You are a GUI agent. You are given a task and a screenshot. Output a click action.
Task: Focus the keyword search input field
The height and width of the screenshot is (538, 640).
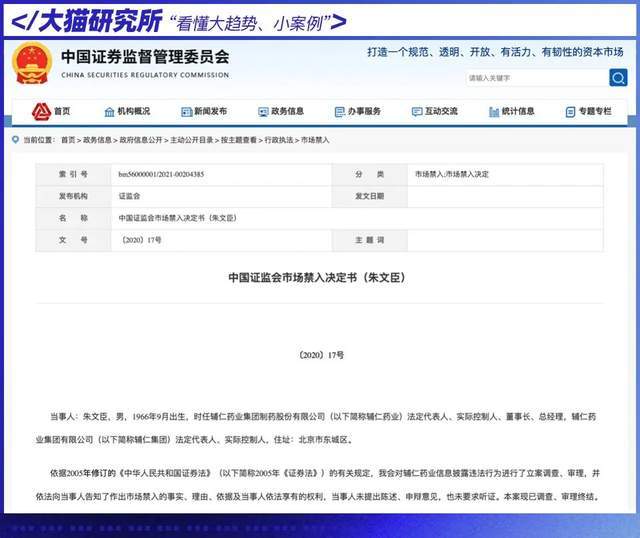click(x=537, y=78)
